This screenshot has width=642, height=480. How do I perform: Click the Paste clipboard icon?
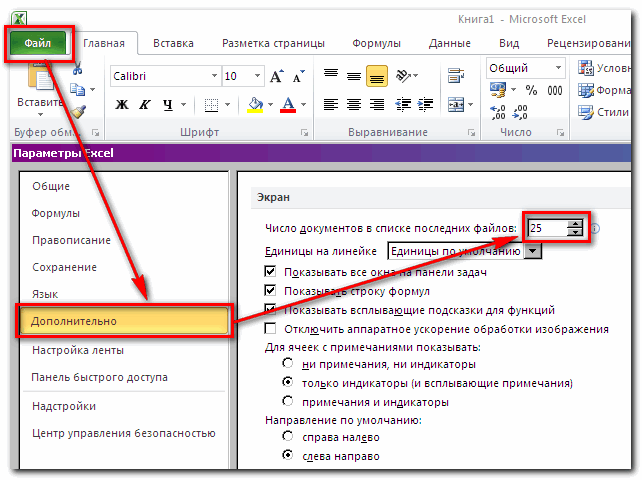coord(41,77)
